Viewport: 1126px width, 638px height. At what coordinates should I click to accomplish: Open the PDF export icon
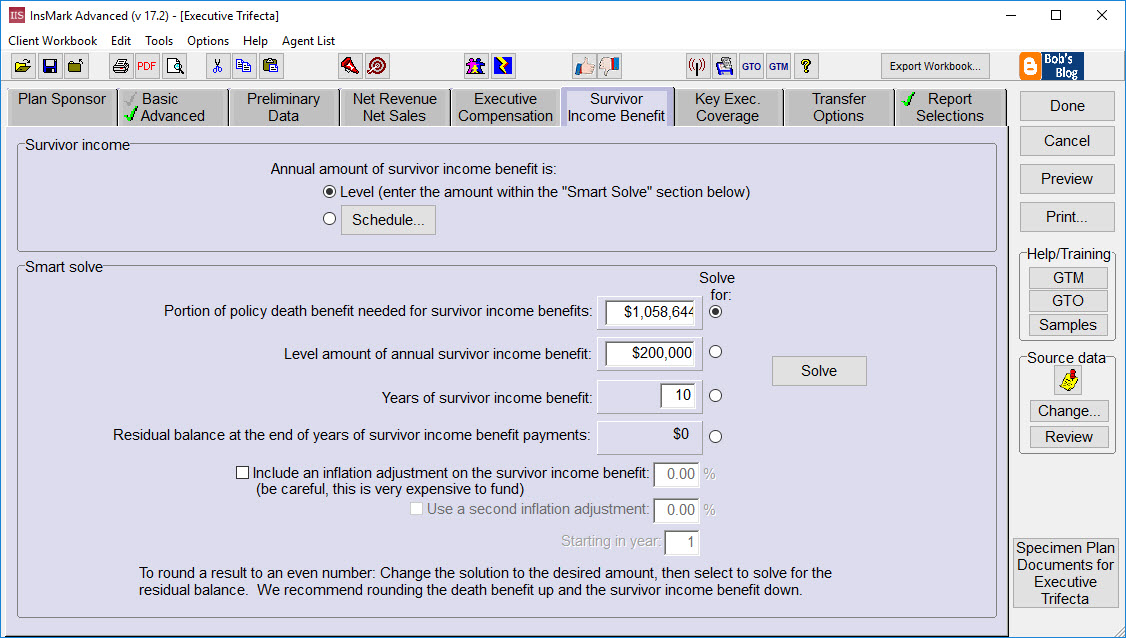[x=147, y=66]
